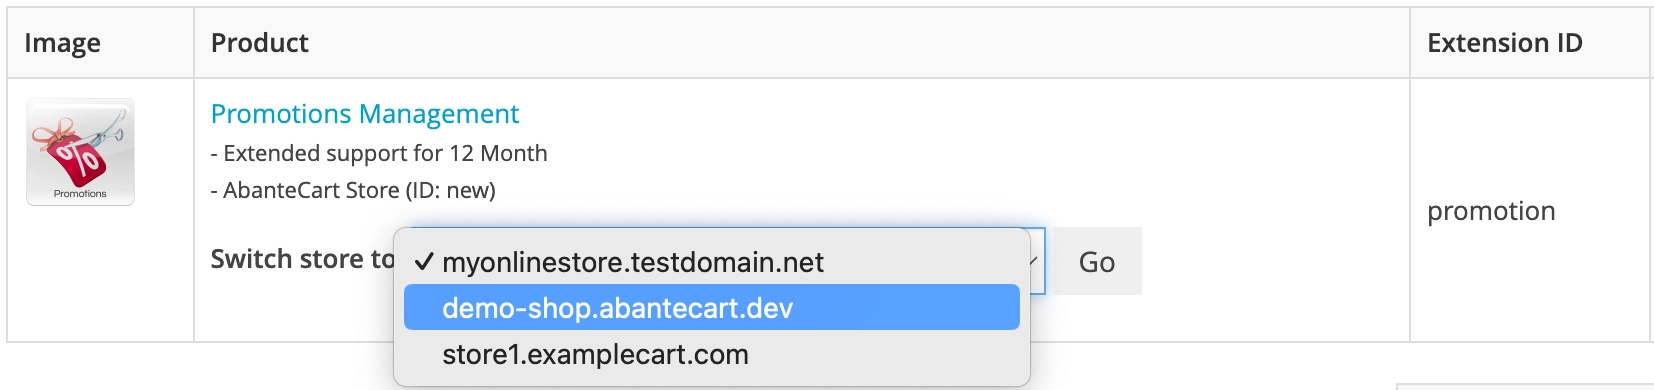1654x390 pixels.
Task: Choose demo-shop.abantecart.dev in the dropdown
Action: tap(712, 307)
